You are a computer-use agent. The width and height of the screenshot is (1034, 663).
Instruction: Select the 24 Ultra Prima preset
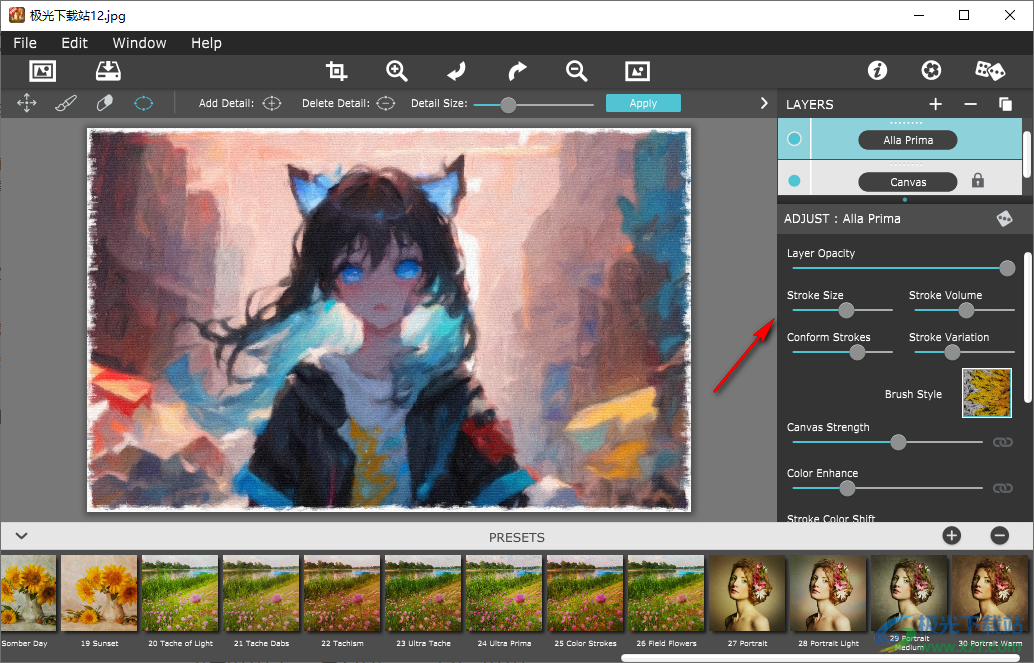[503, 593]
